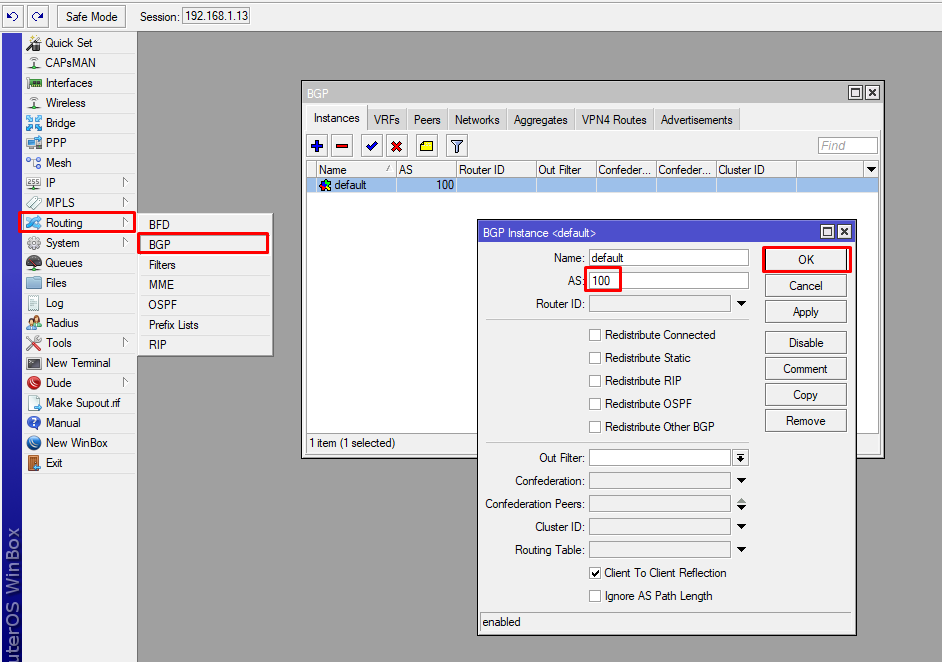
Task: Click the Find search box
Action: [x=848, y=145]
